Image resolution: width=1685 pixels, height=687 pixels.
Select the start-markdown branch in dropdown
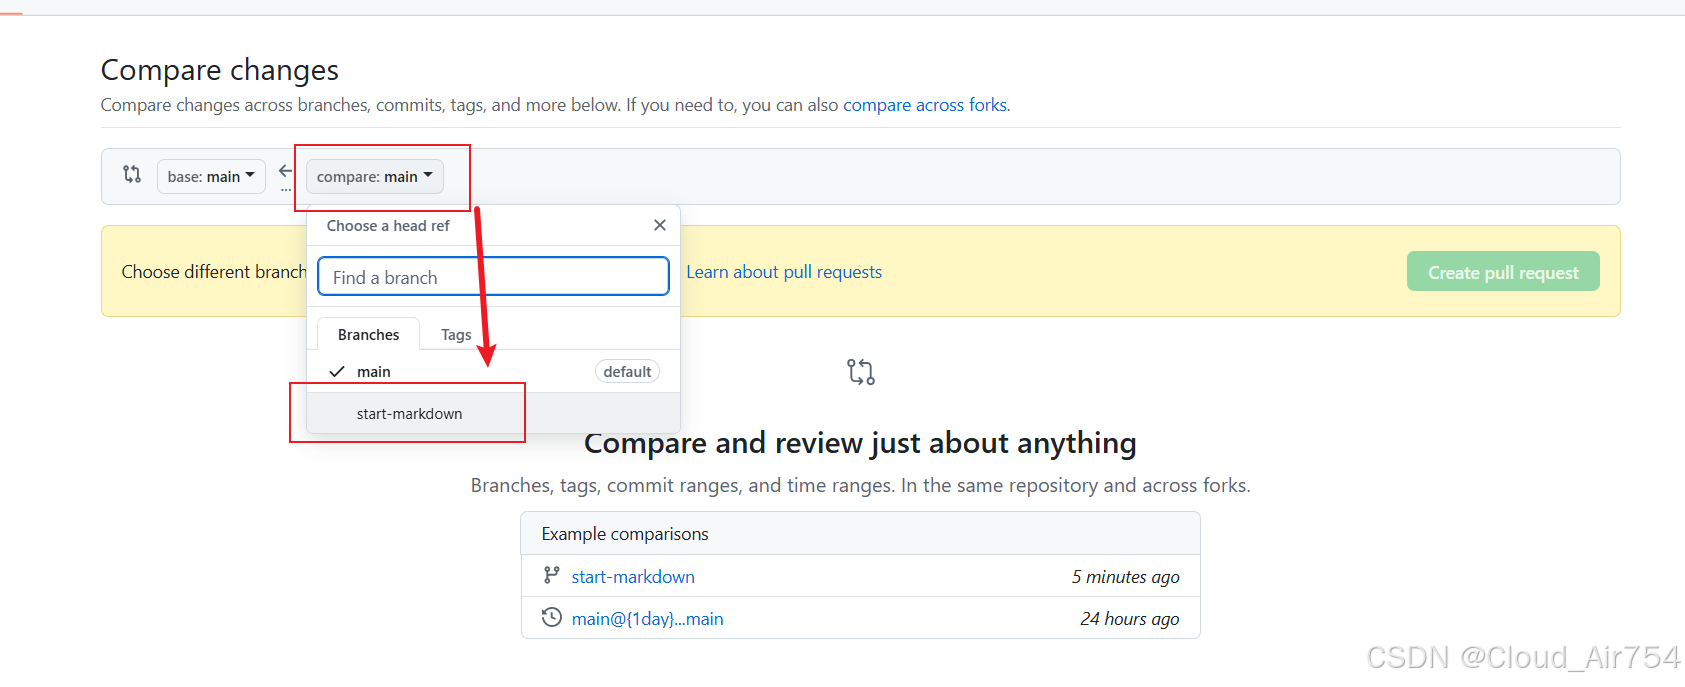coord(493,413)
